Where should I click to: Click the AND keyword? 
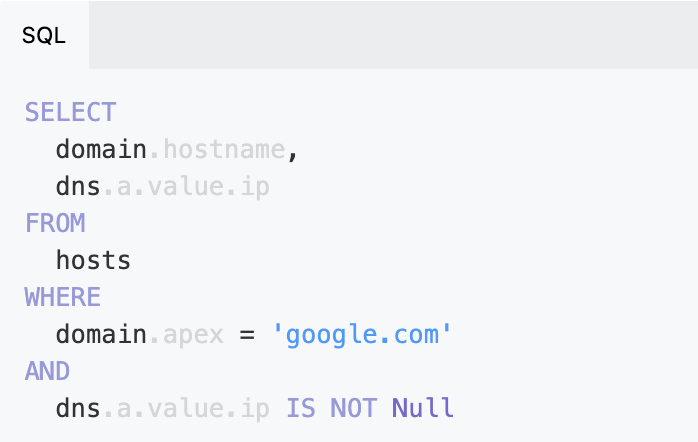pos(47,371)
